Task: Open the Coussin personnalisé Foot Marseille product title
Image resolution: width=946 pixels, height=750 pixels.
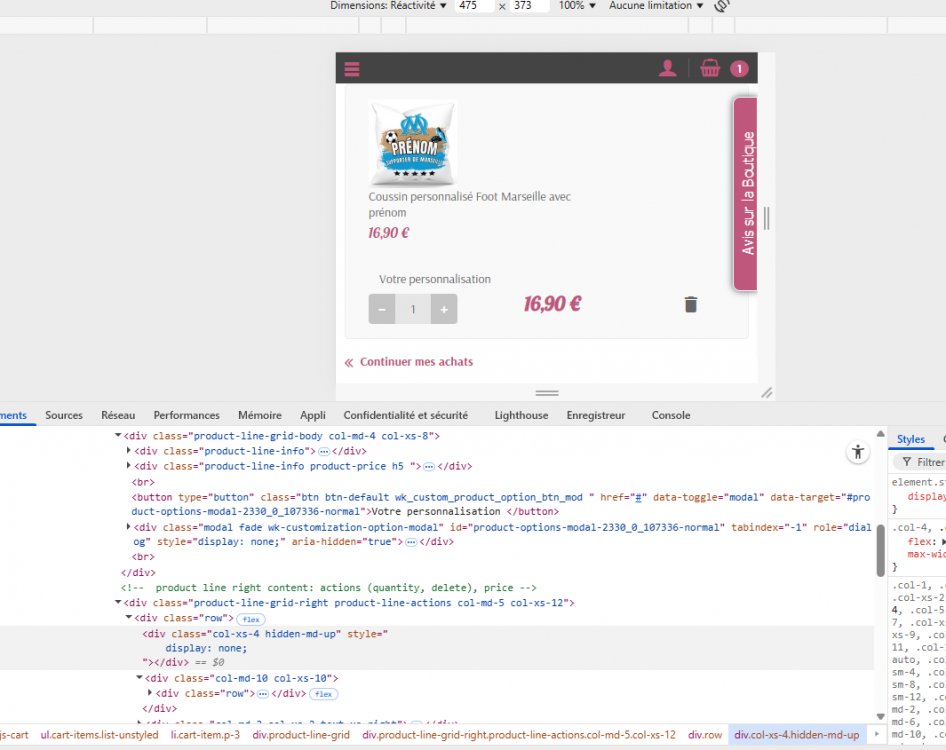Action: (x=469, y=205)
